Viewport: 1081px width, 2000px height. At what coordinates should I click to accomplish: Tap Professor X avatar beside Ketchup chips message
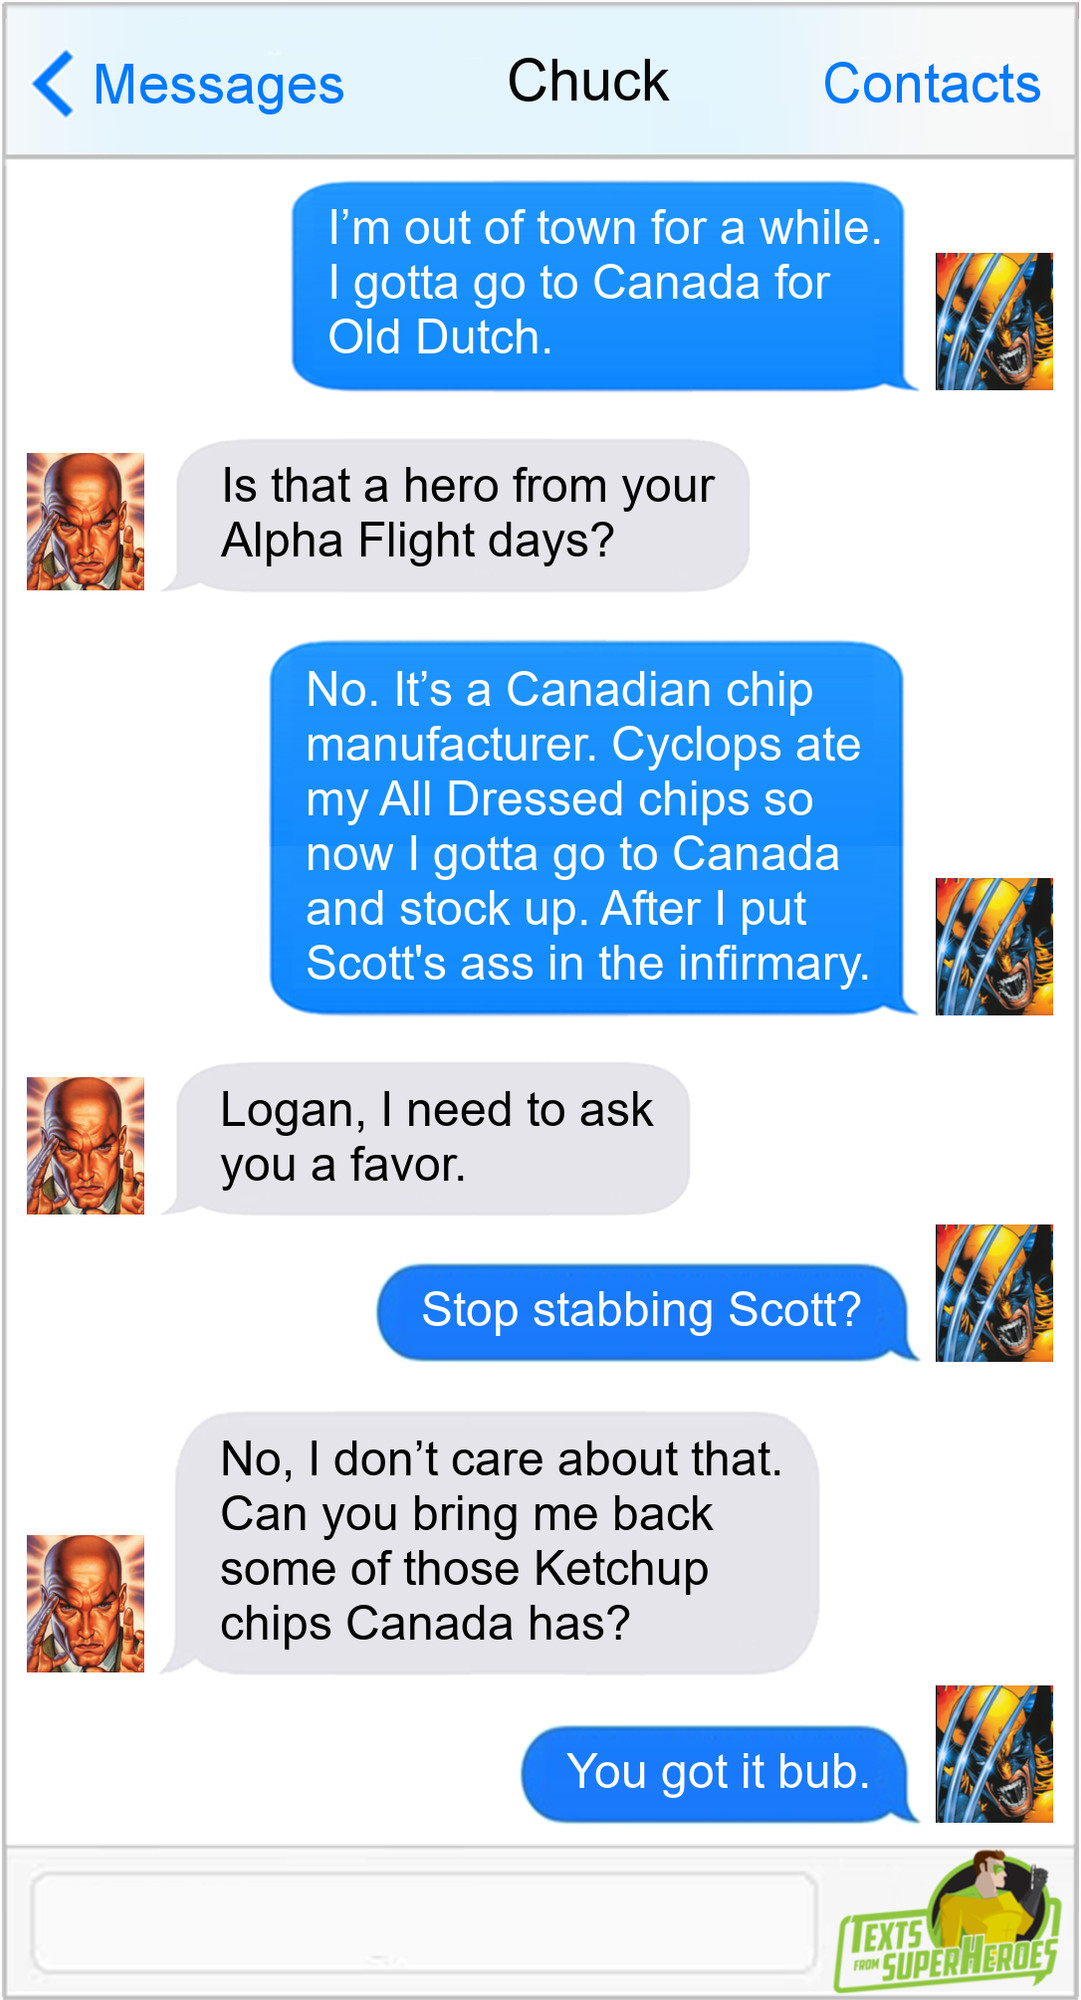click(85, 1604)
